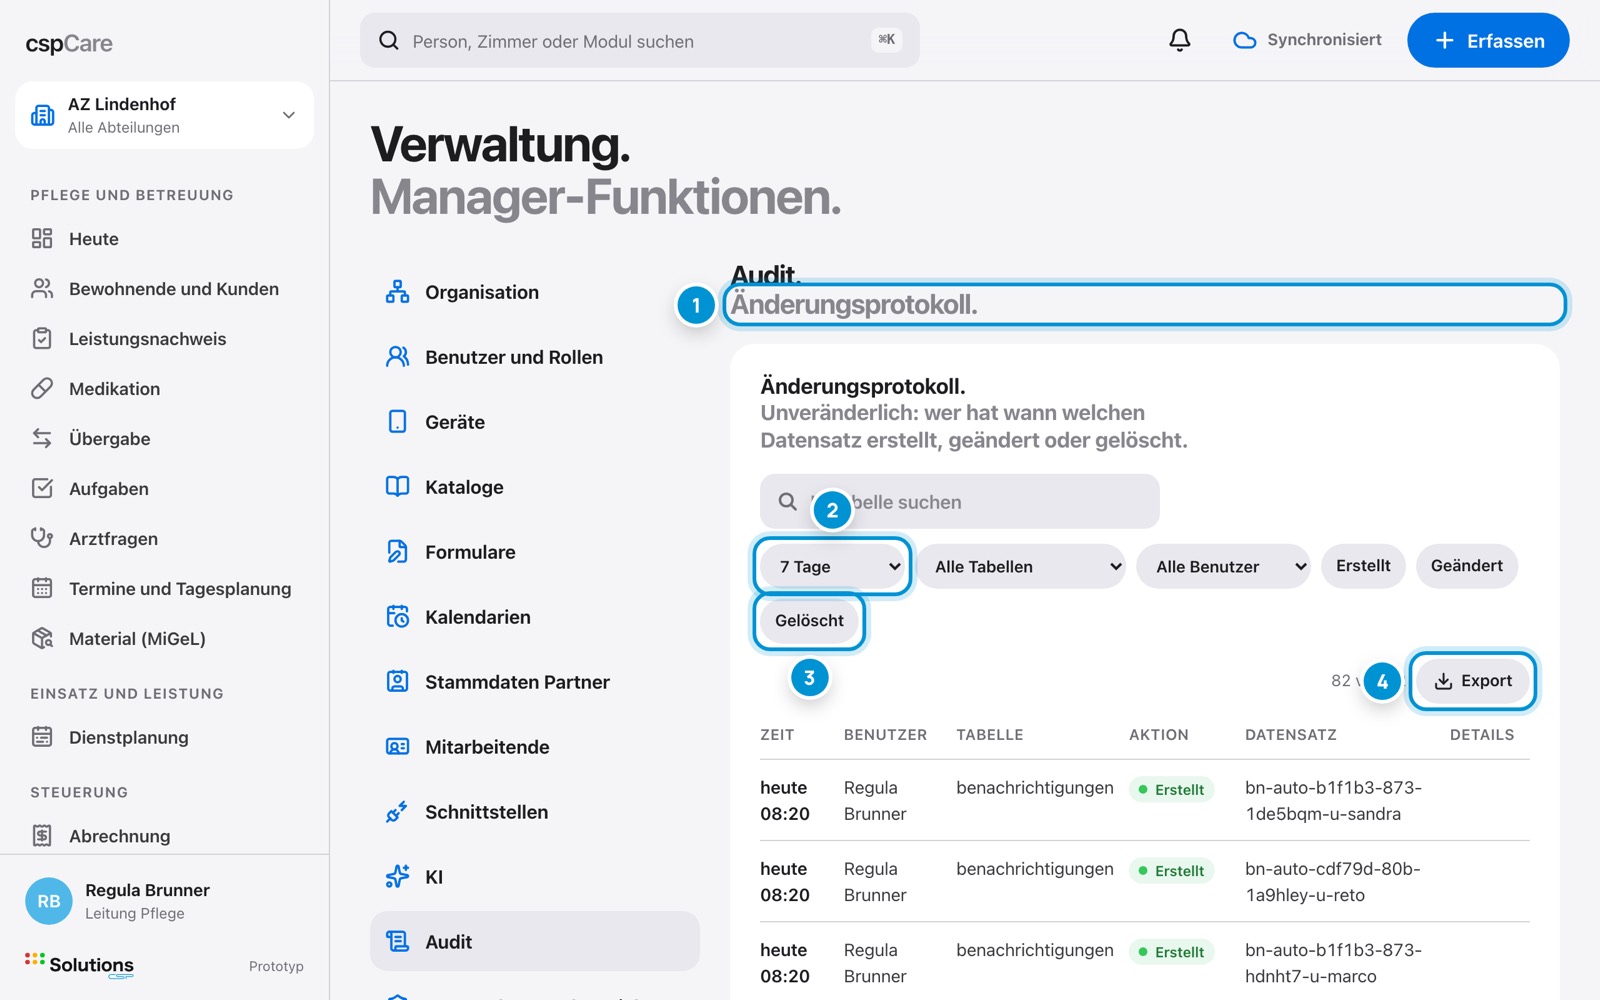Click the BENUTZER column header
Viewport: 1600px width, 1000px height.
(x=885, y=735)
